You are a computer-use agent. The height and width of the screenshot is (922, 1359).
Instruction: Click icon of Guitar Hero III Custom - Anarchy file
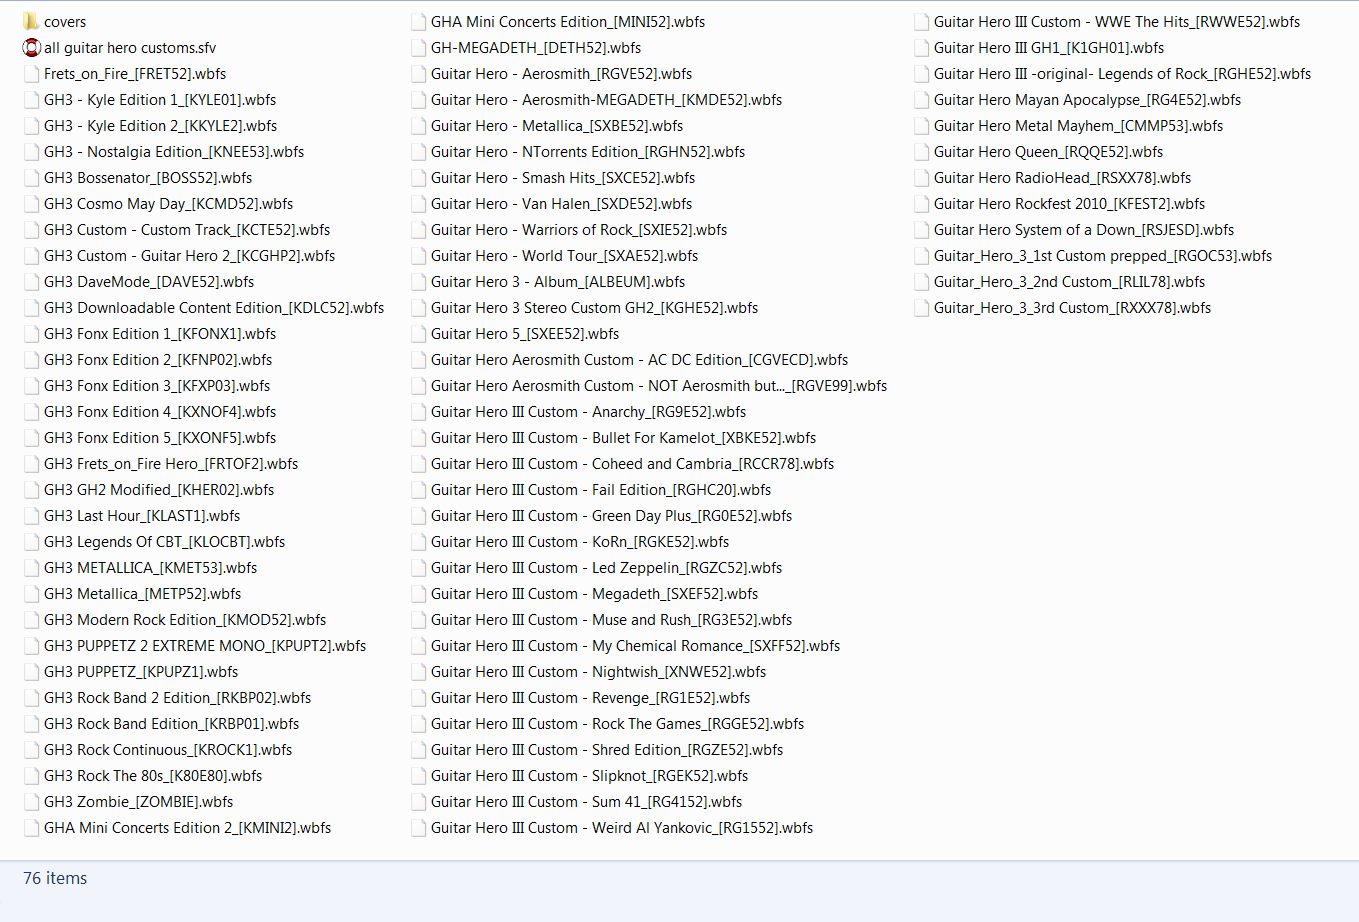[419, 411]
